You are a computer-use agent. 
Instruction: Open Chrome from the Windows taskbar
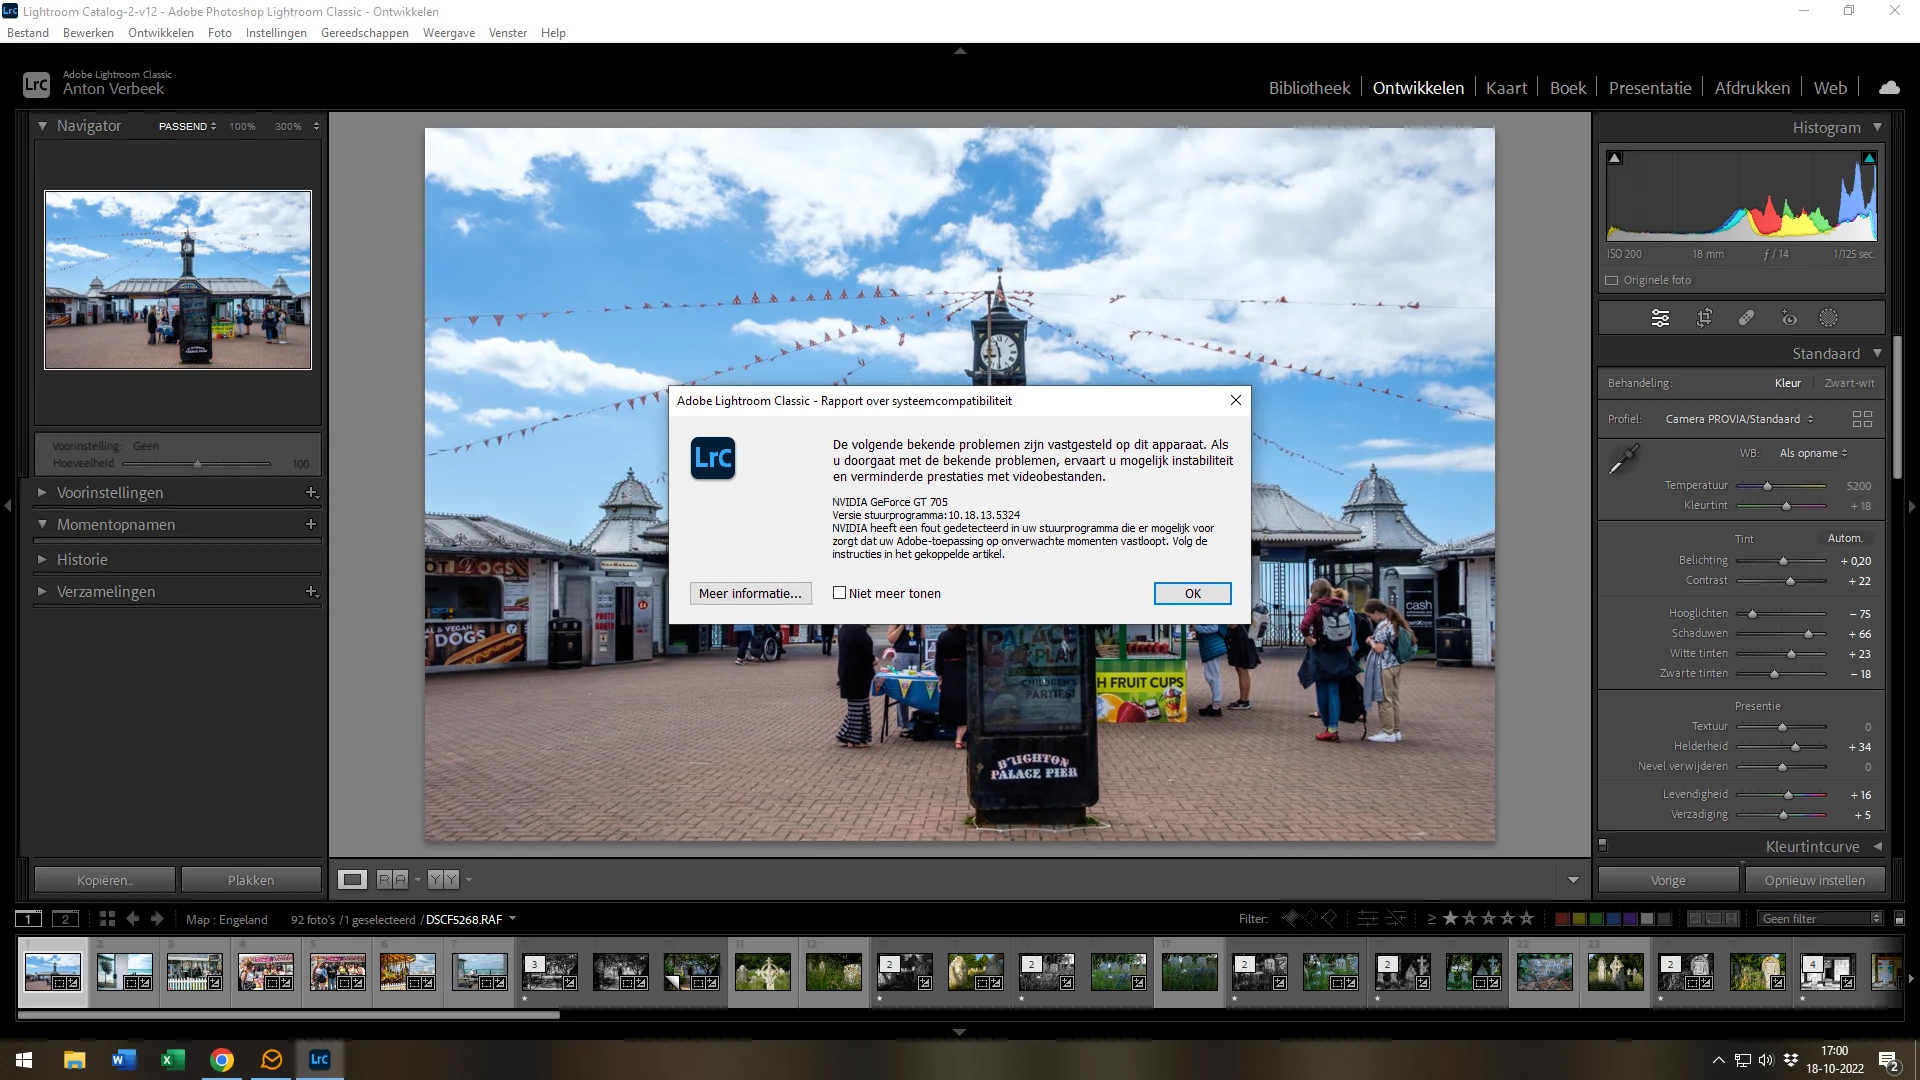click(x=222, y=1059)
